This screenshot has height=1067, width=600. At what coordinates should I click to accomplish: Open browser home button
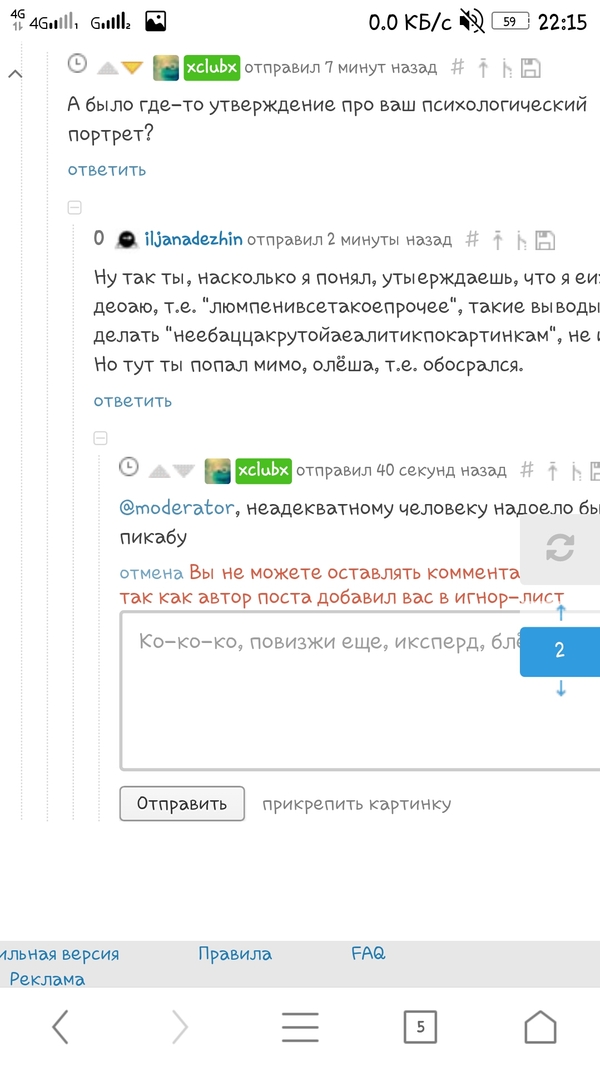pyautogui.click(x=540, y=1026)
